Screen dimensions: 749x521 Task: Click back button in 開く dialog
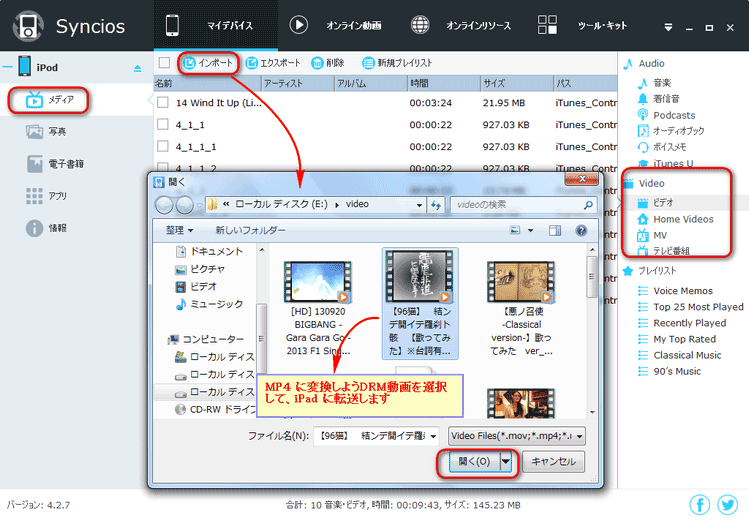click(164, 205)
